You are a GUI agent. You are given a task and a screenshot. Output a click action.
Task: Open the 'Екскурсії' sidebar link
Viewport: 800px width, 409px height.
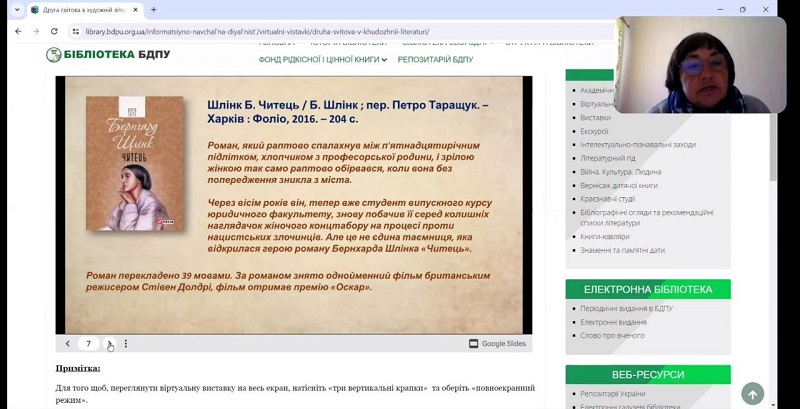pyautogui.click(x=594, y=131)
